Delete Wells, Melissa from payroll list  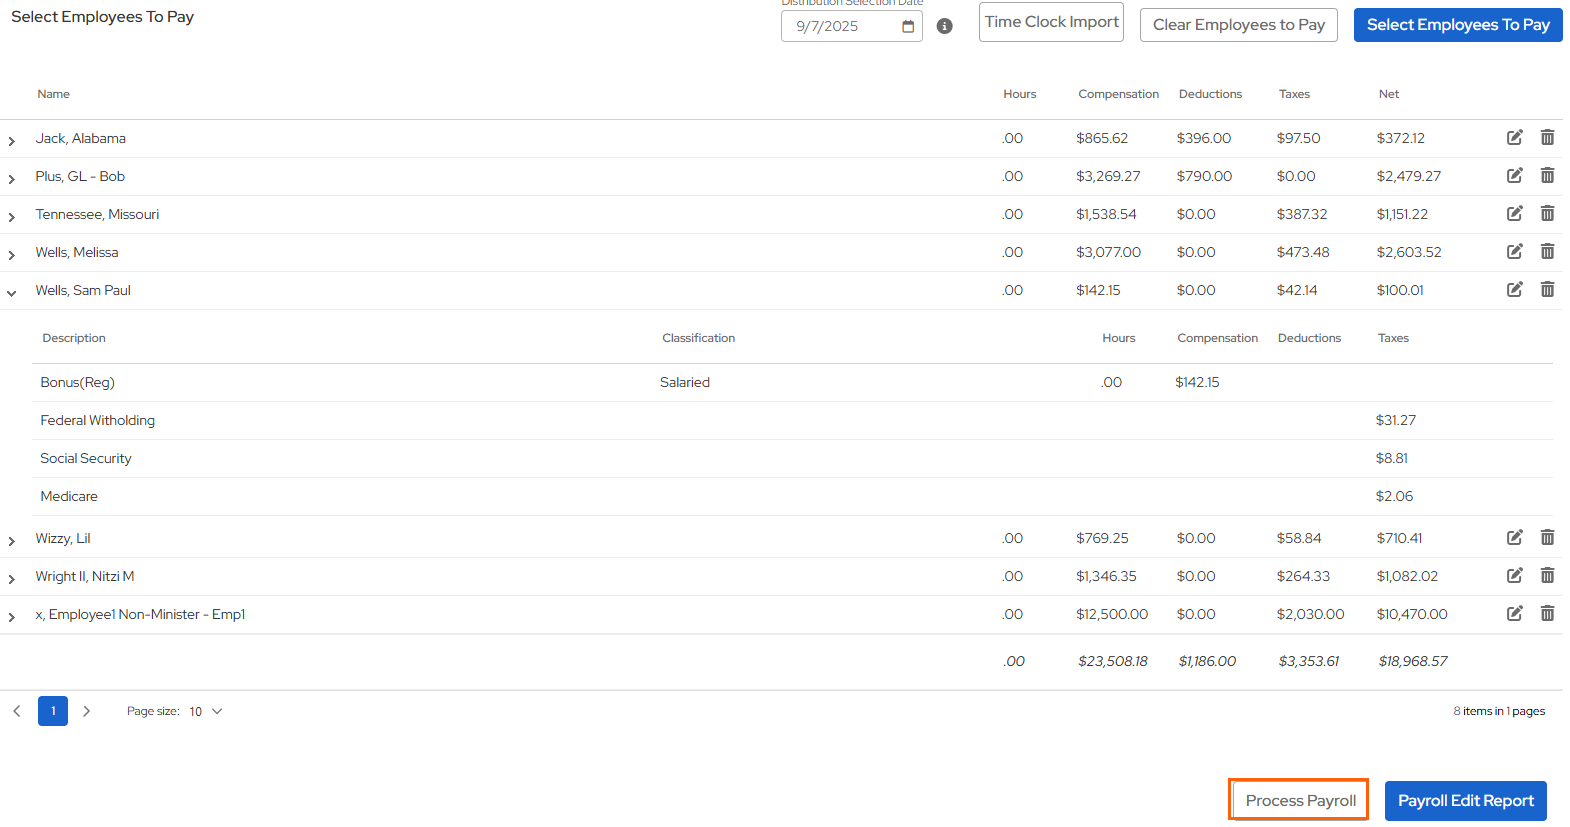coord(1547,252)
